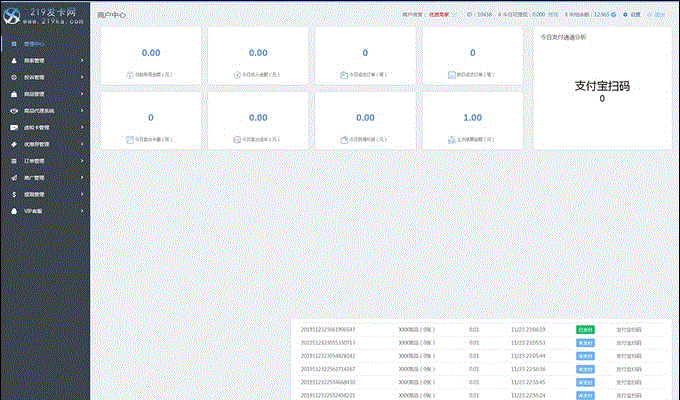Expand the 推广管理 sidebar submenu
The width and height of the screenshot is (680, 400).
[x=81, y=178]
